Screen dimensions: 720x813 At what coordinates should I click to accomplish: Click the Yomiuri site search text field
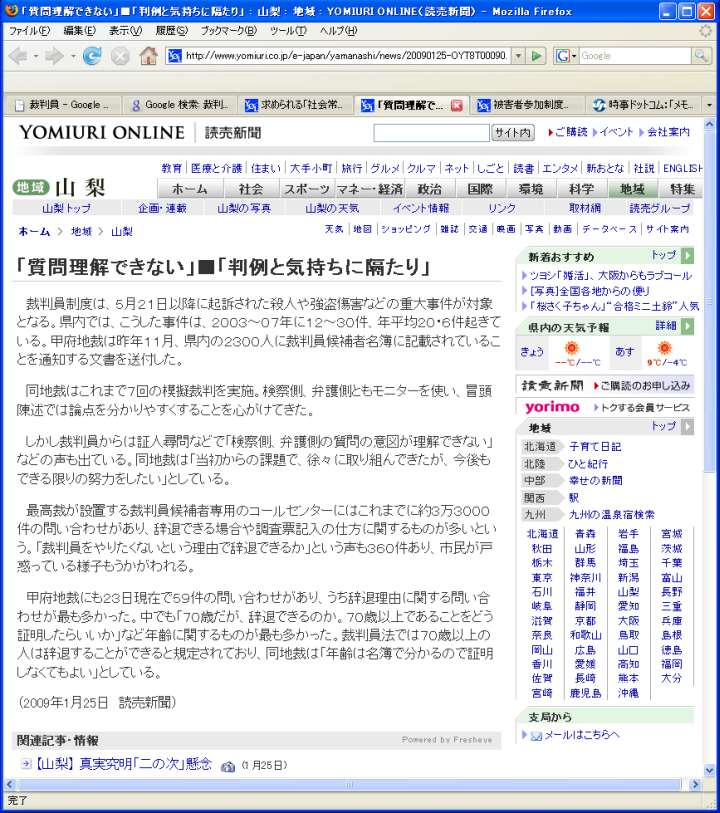(431, 133)
